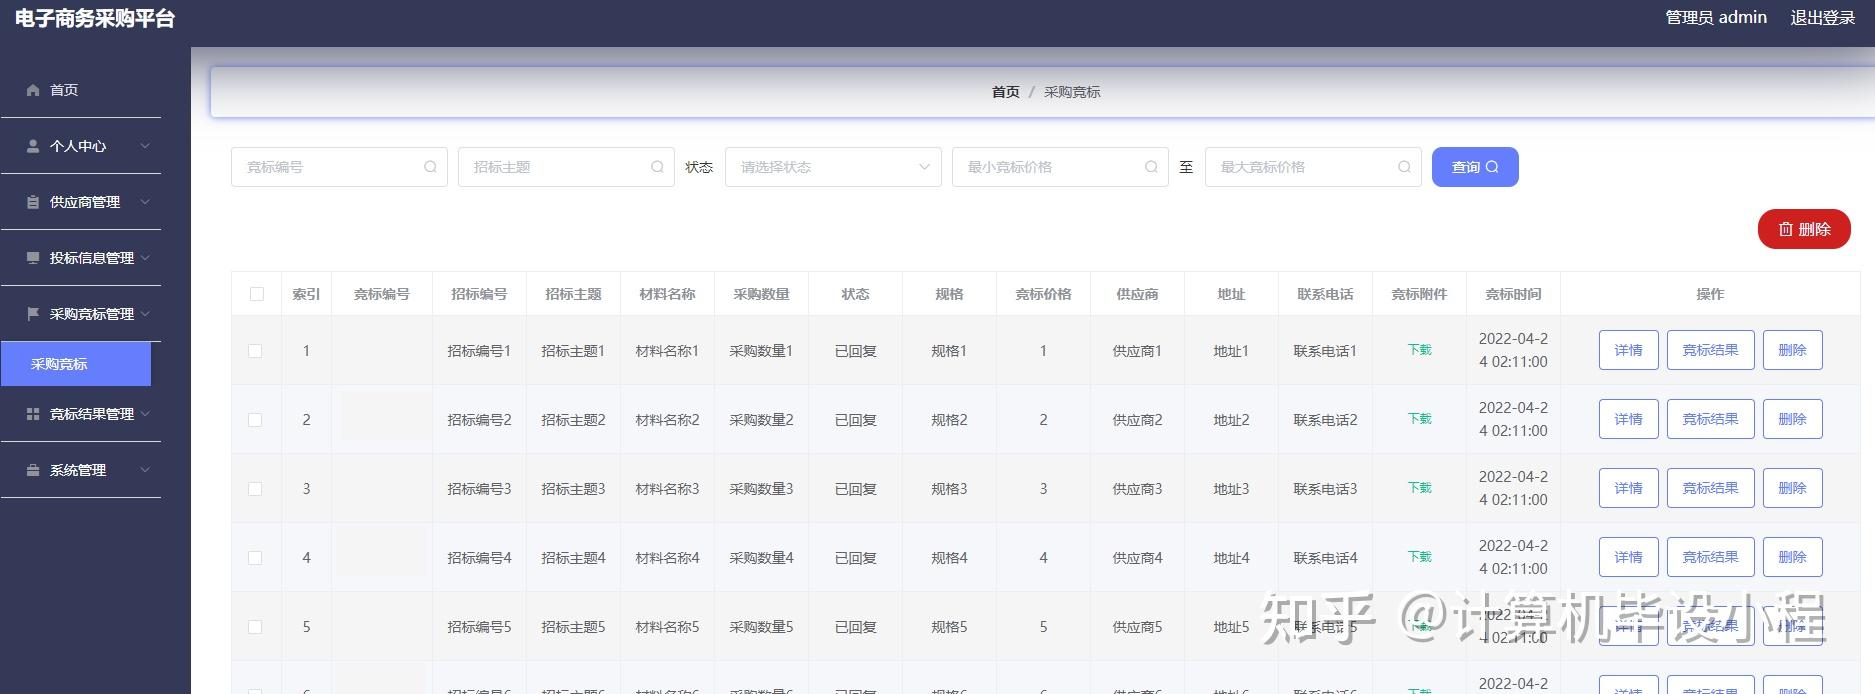
Task: Open the 个人中心 menu label
Action: click(x=78, y=146)
